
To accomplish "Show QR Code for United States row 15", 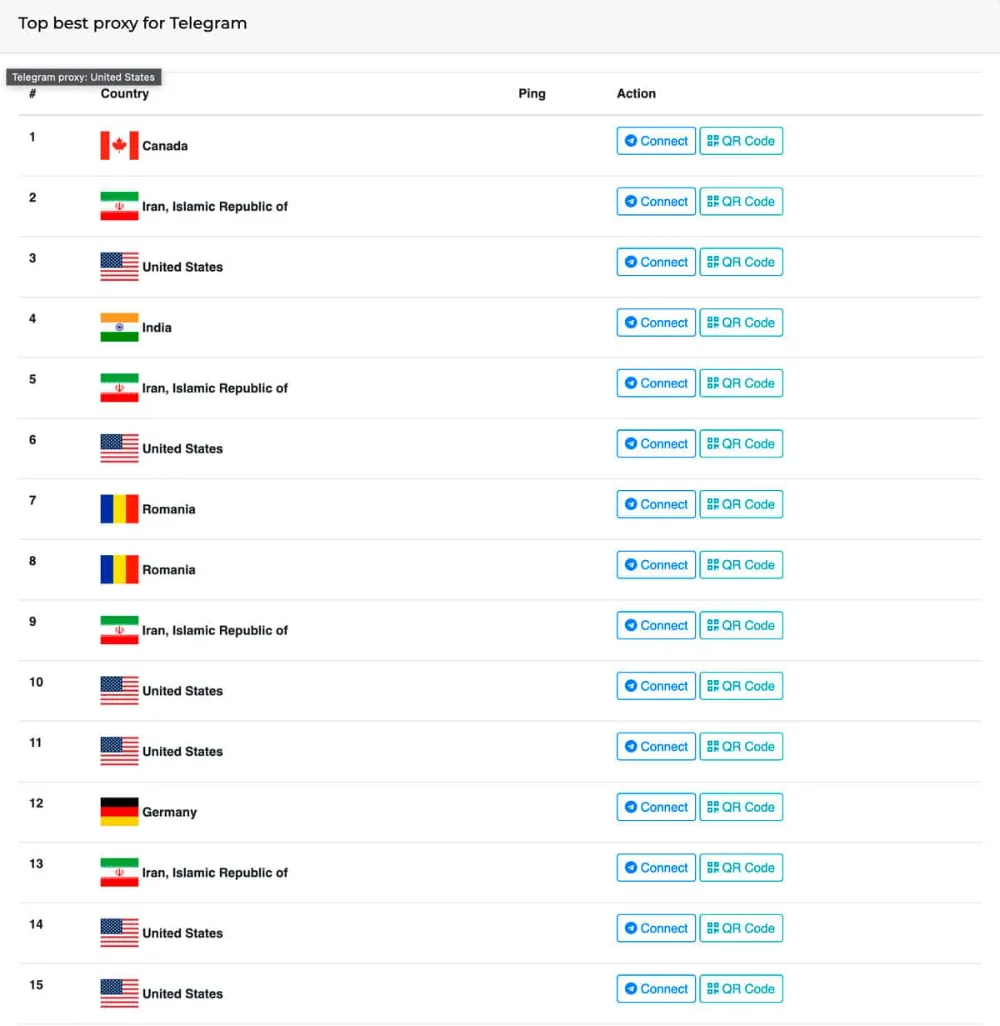I will tap(741, 988).
